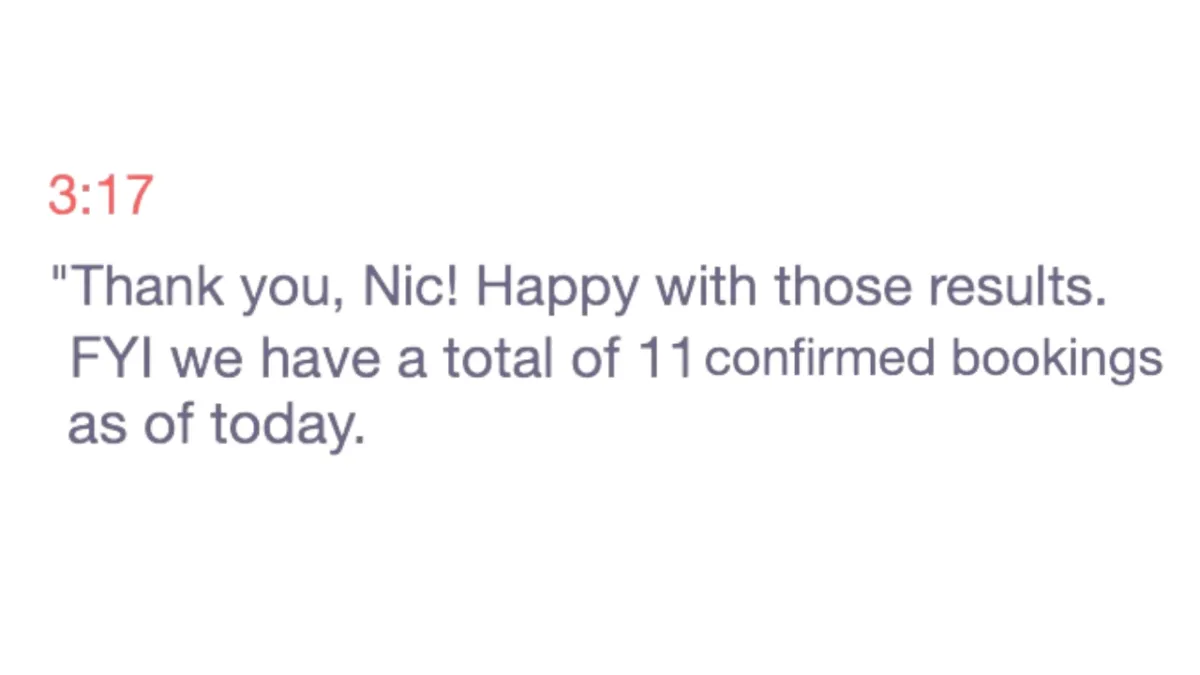This screenshot has height=675, width=1200.
Task: Click the number "11" in the message
Action: pyautogui.click(x=665, y=359)
